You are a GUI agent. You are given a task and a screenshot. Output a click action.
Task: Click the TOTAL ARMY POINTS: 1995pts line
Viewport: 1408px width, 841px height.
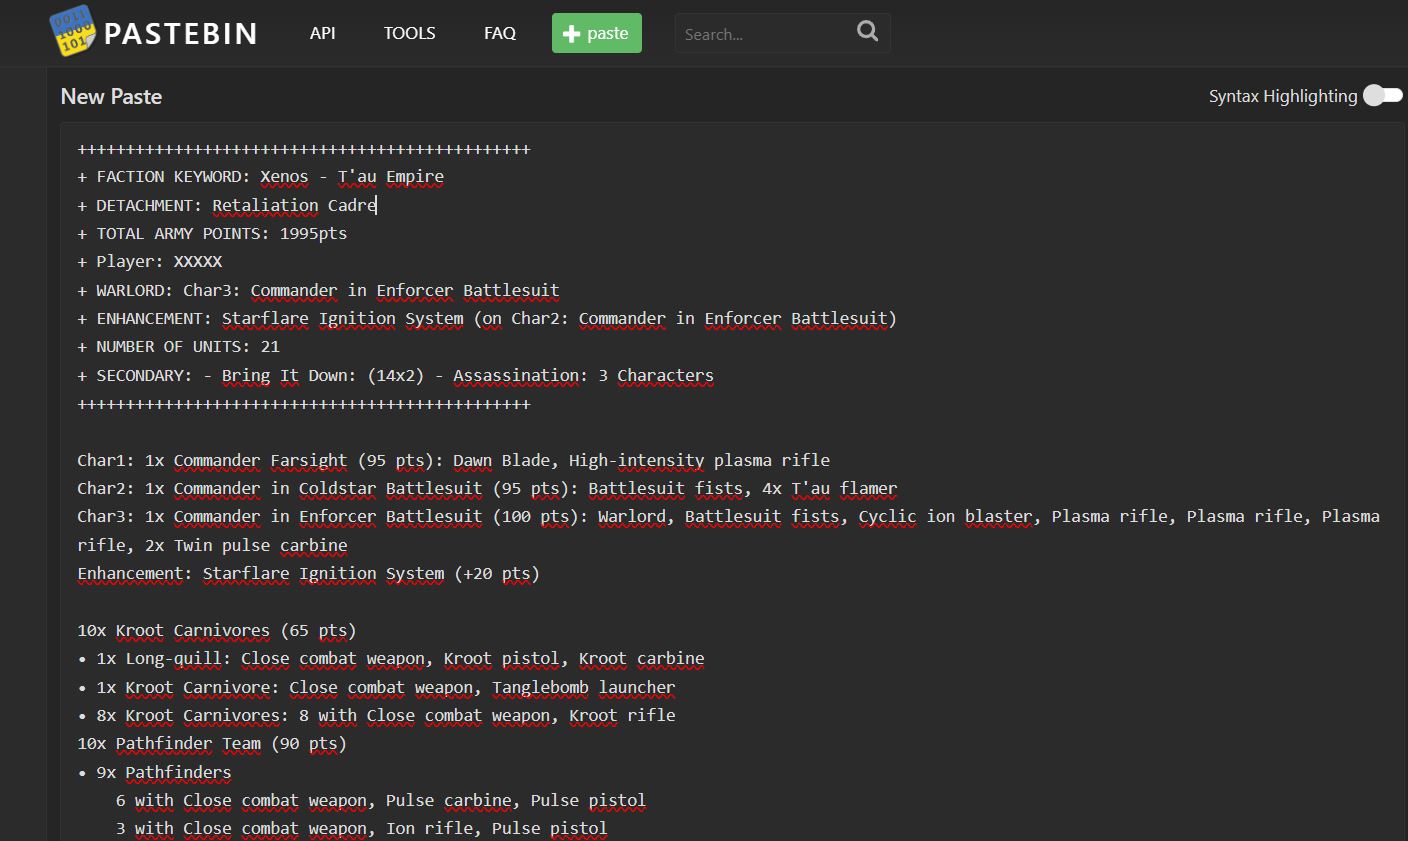[x=212, y=233]
